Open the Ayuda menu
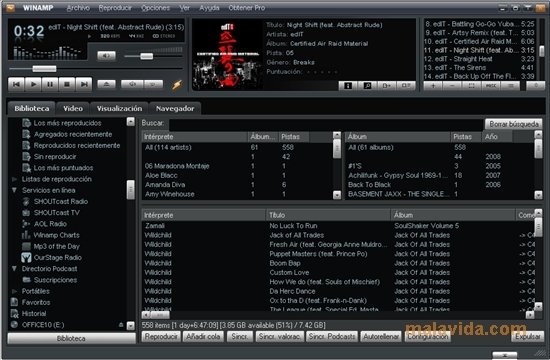 209,8
